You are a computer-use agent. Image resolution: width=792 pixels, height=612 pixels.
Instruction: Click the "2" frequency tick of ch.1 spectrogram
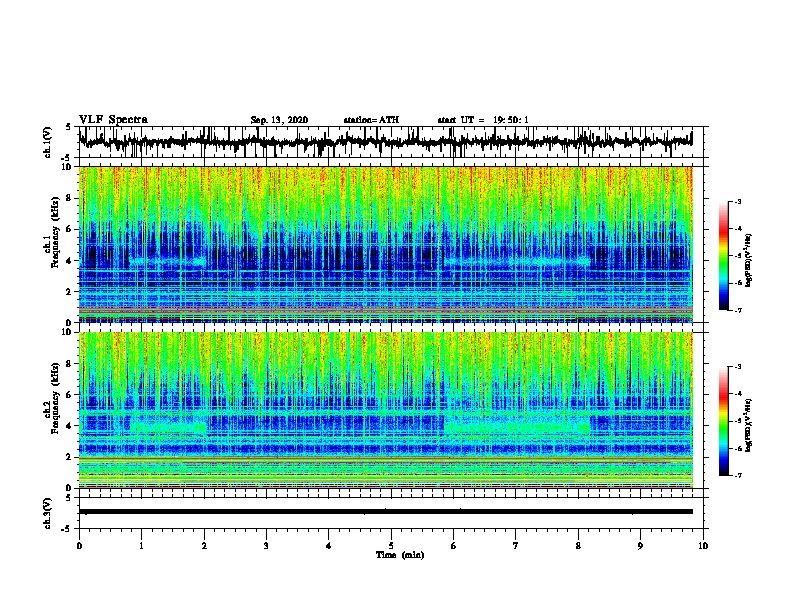pos(70,291)
